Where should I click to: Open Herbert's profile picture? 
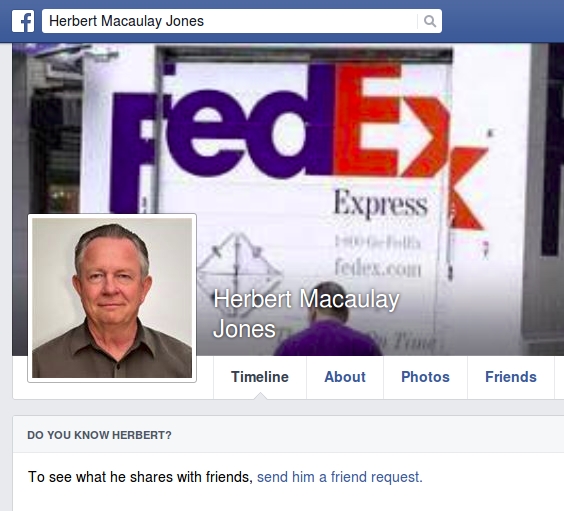(x=112, y=298)
